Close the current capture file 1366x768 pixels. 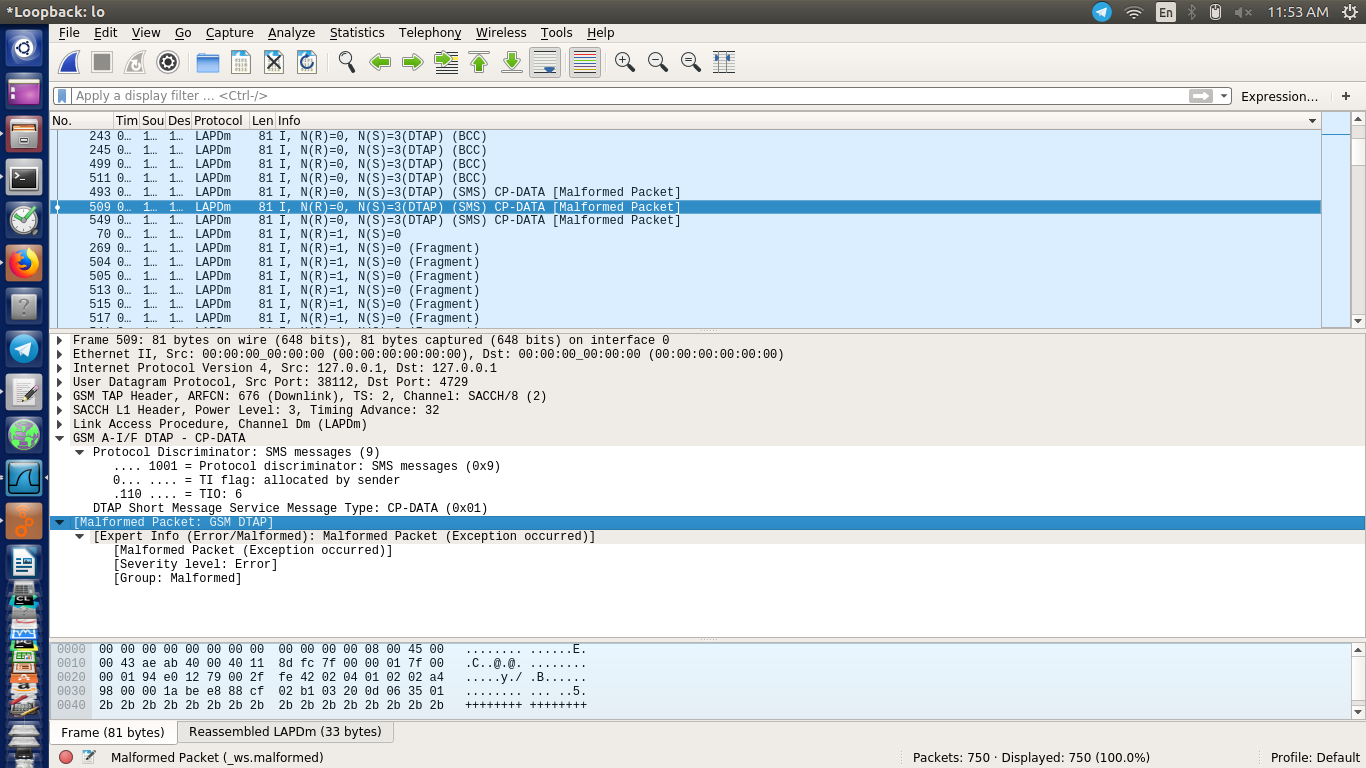tap(273, 62)
